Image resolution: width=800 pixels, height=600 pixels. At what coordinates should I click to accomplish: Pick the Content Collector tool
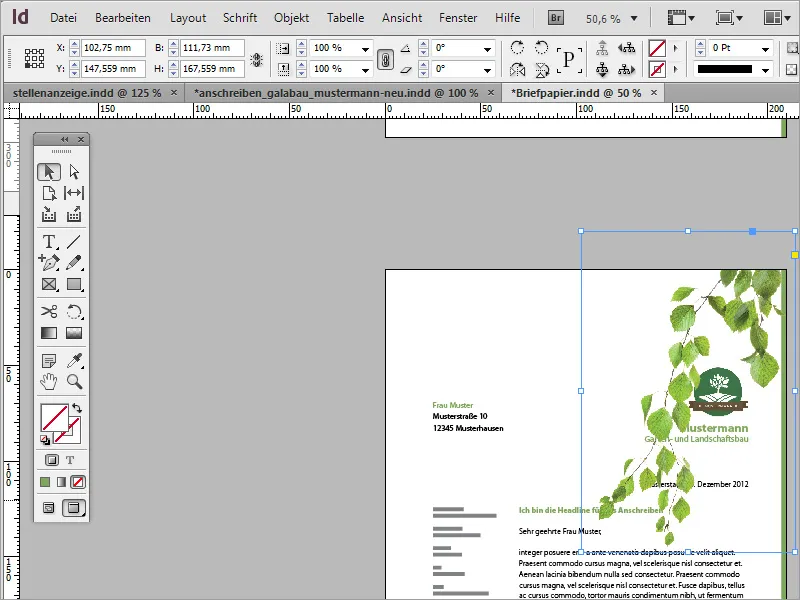click(49, 214)
